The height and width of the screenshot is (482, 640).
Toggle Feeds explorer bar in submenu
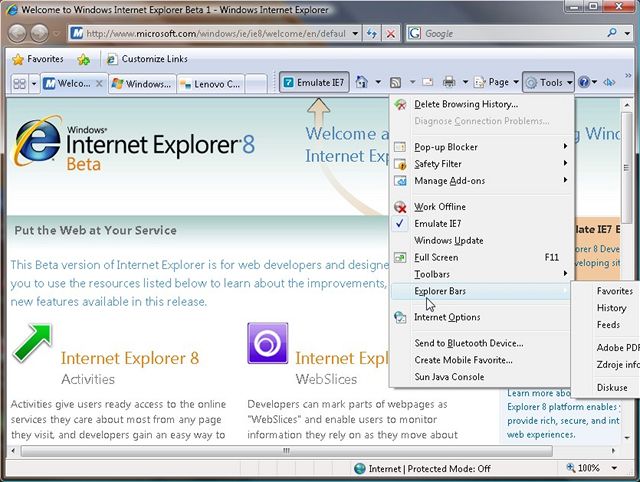tap(607, 325)
